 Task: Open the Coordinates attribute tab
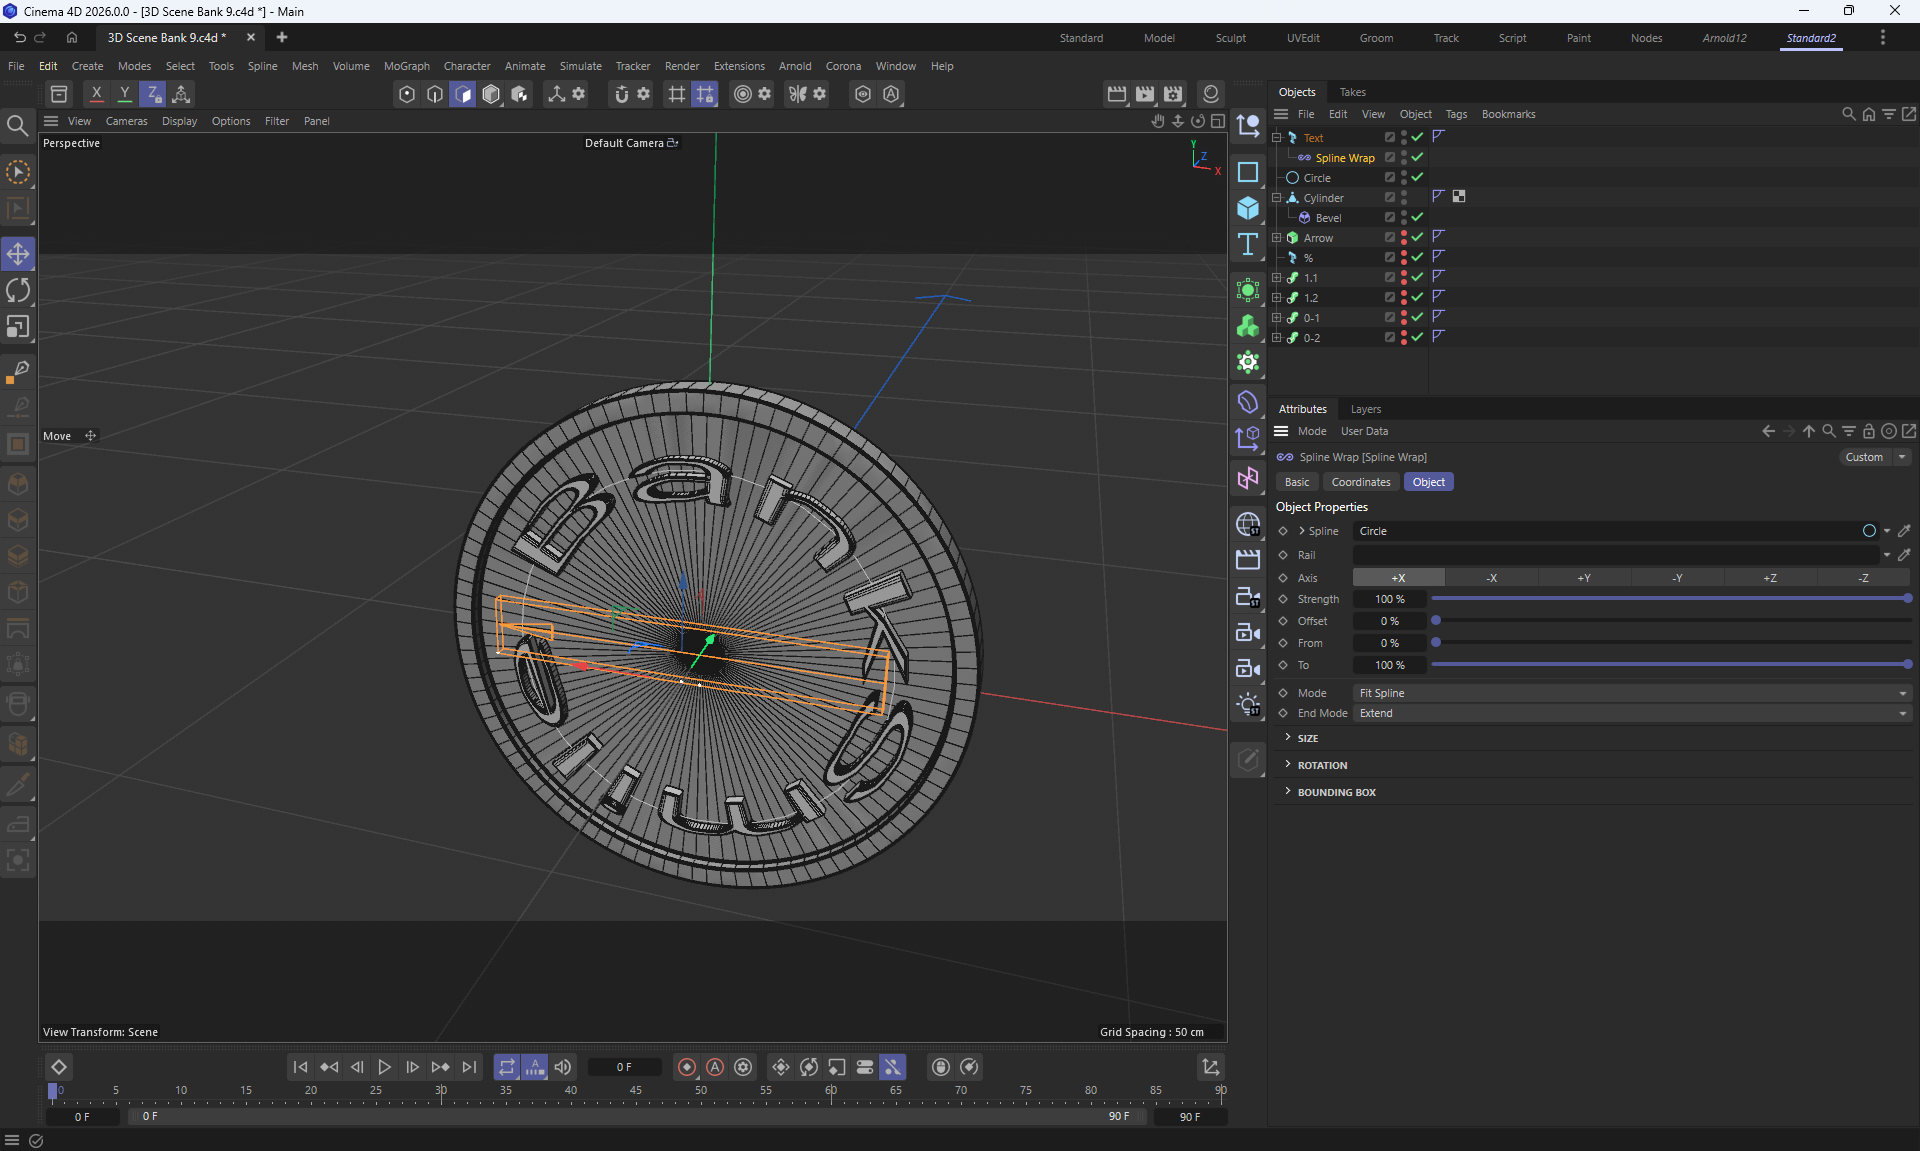1360,482
